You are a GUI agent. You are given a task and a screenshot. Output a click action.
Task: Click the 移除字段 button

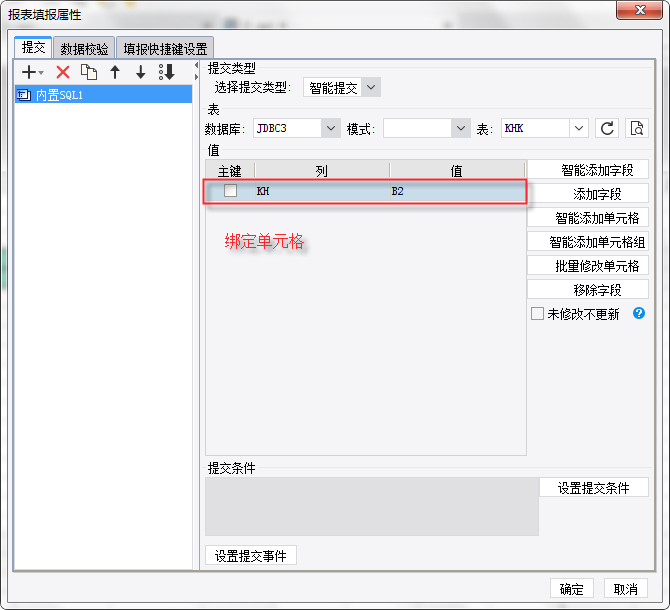click(588, 290)
